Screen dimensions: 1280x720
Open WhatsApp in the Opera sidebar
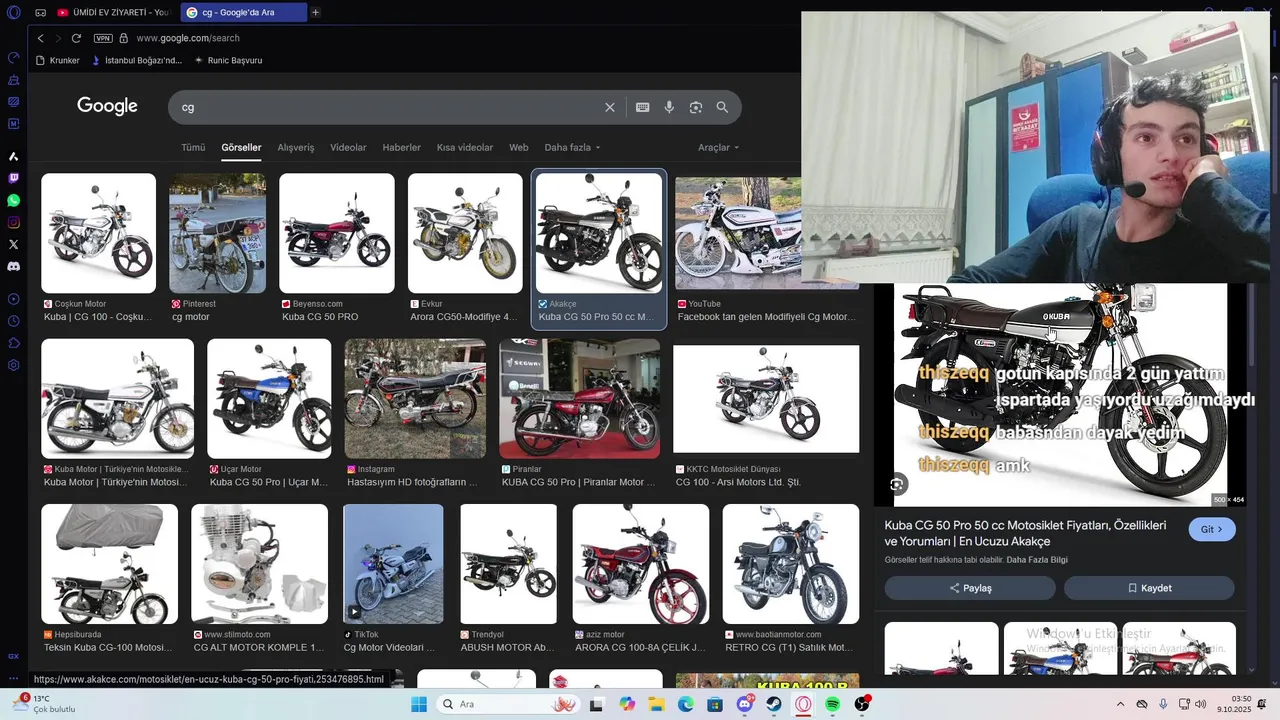pyautogui.click(x=13, y=200)
